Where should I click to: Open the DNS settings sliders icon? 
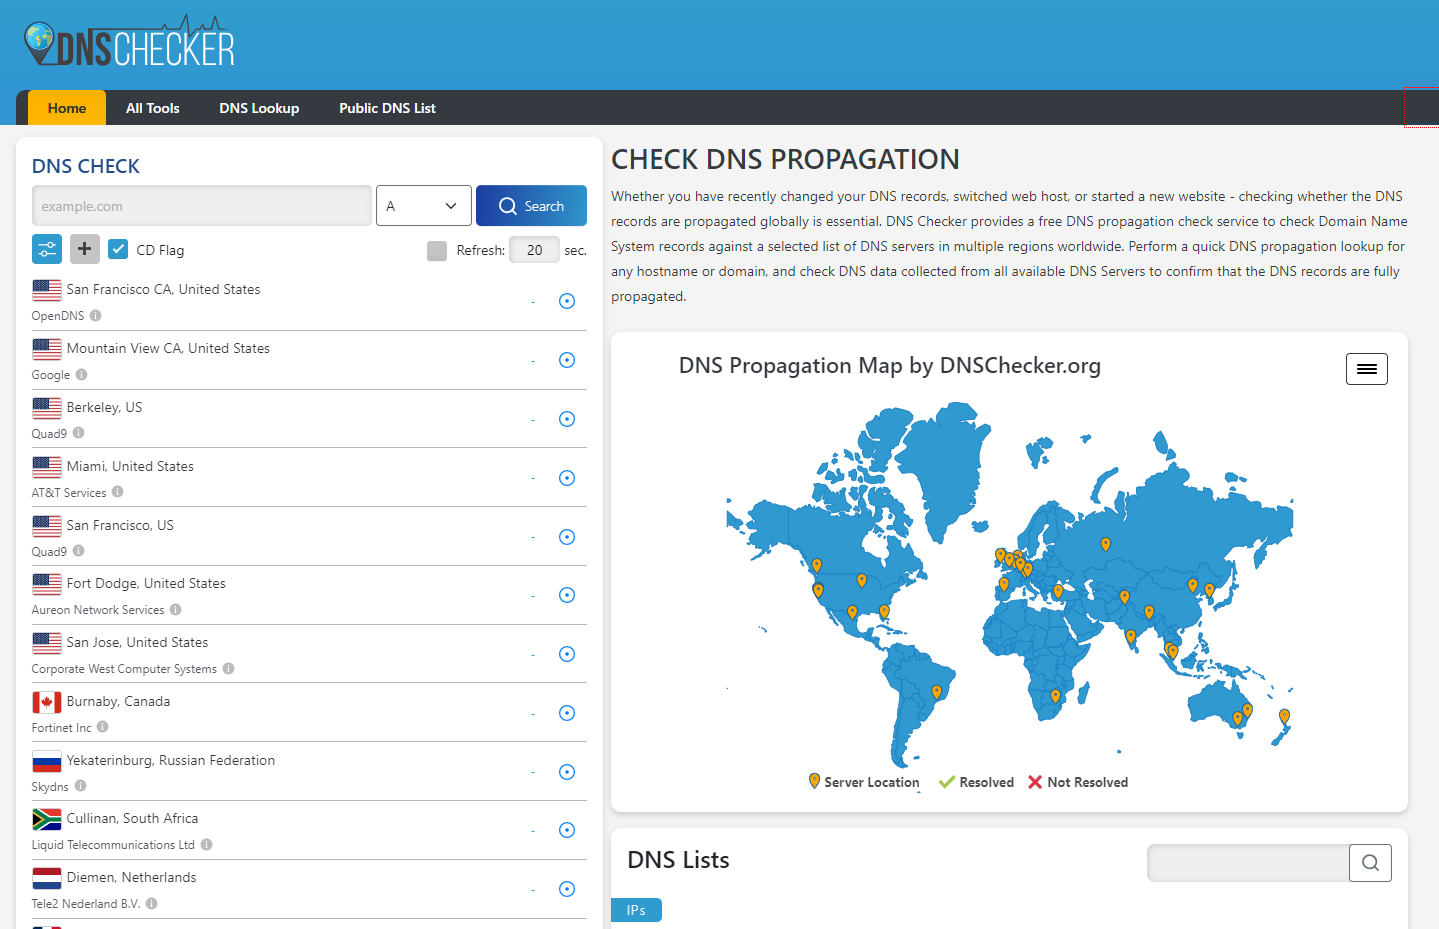(47, 249)
